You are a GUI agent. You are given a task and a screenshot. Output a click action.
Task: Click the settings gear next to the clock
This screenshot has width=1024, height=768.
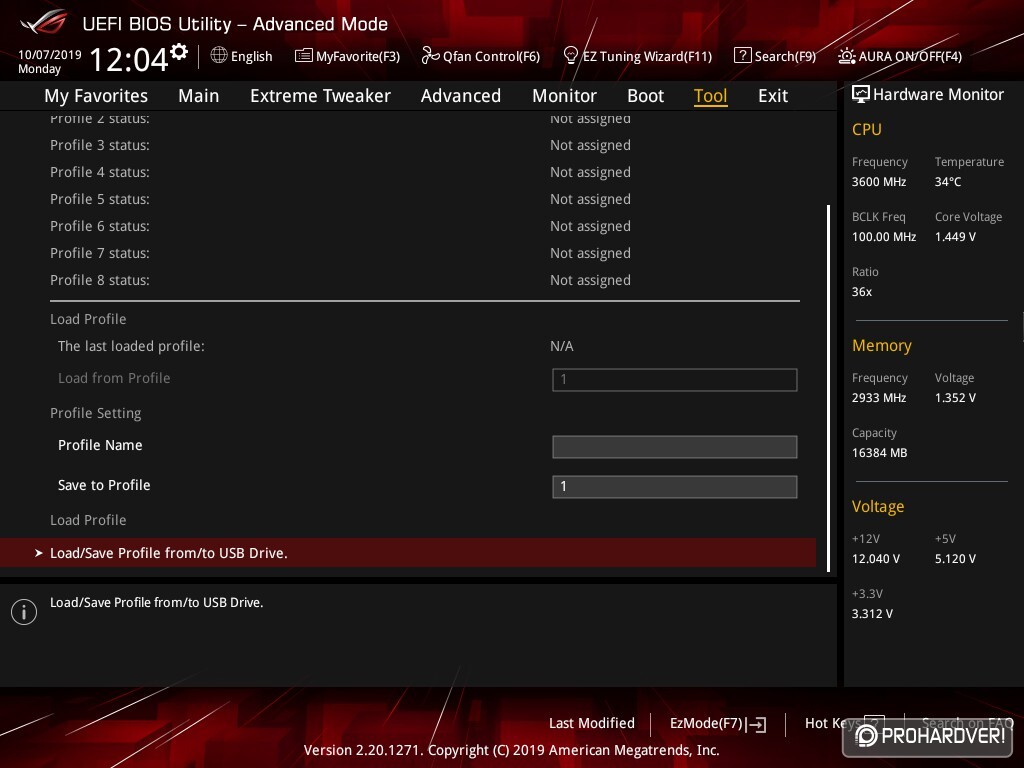click(179, 52)
